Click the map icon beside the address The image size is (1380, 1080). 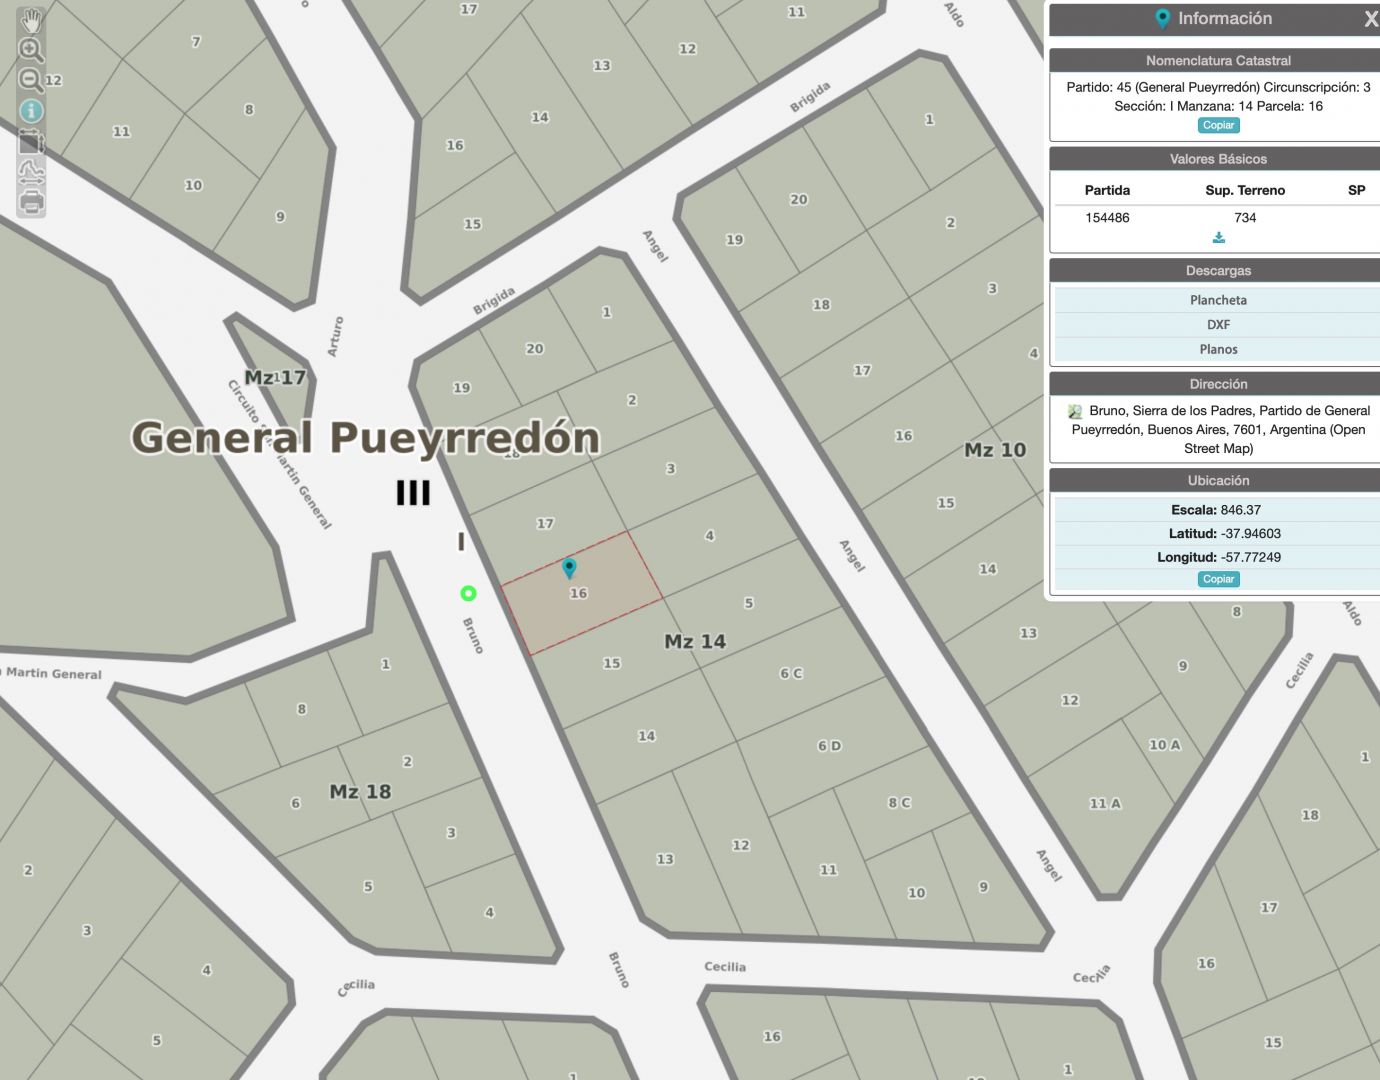click(1075, 411)
